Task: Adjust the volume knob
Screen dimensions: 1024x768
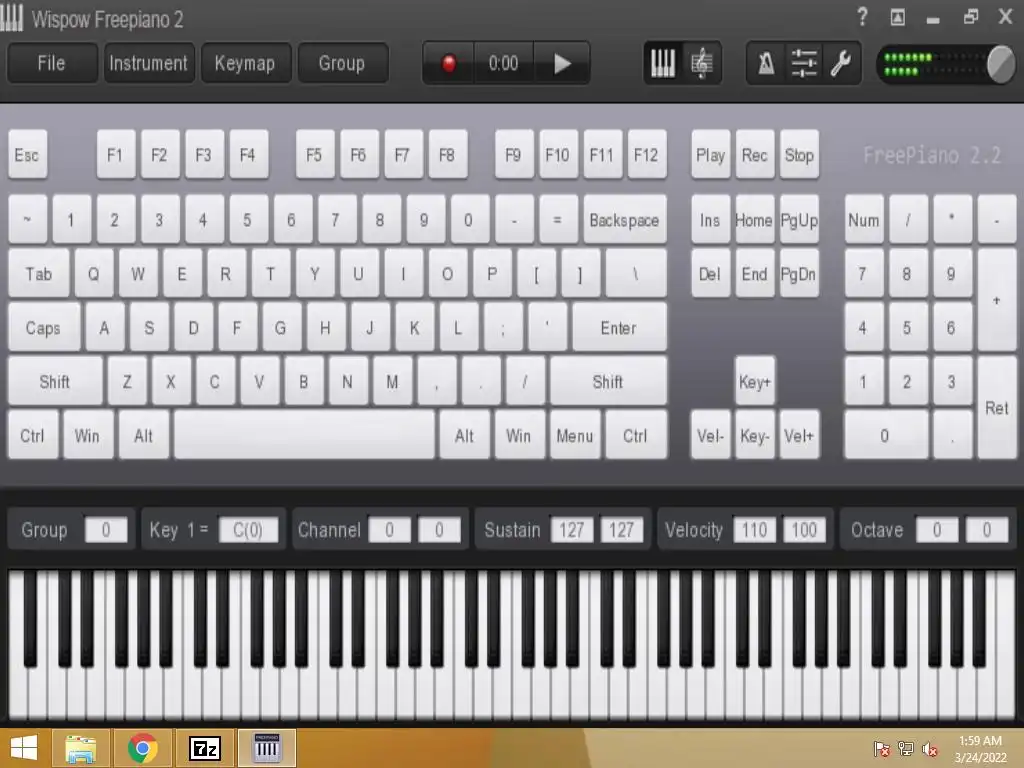Action: [1000, 64]
